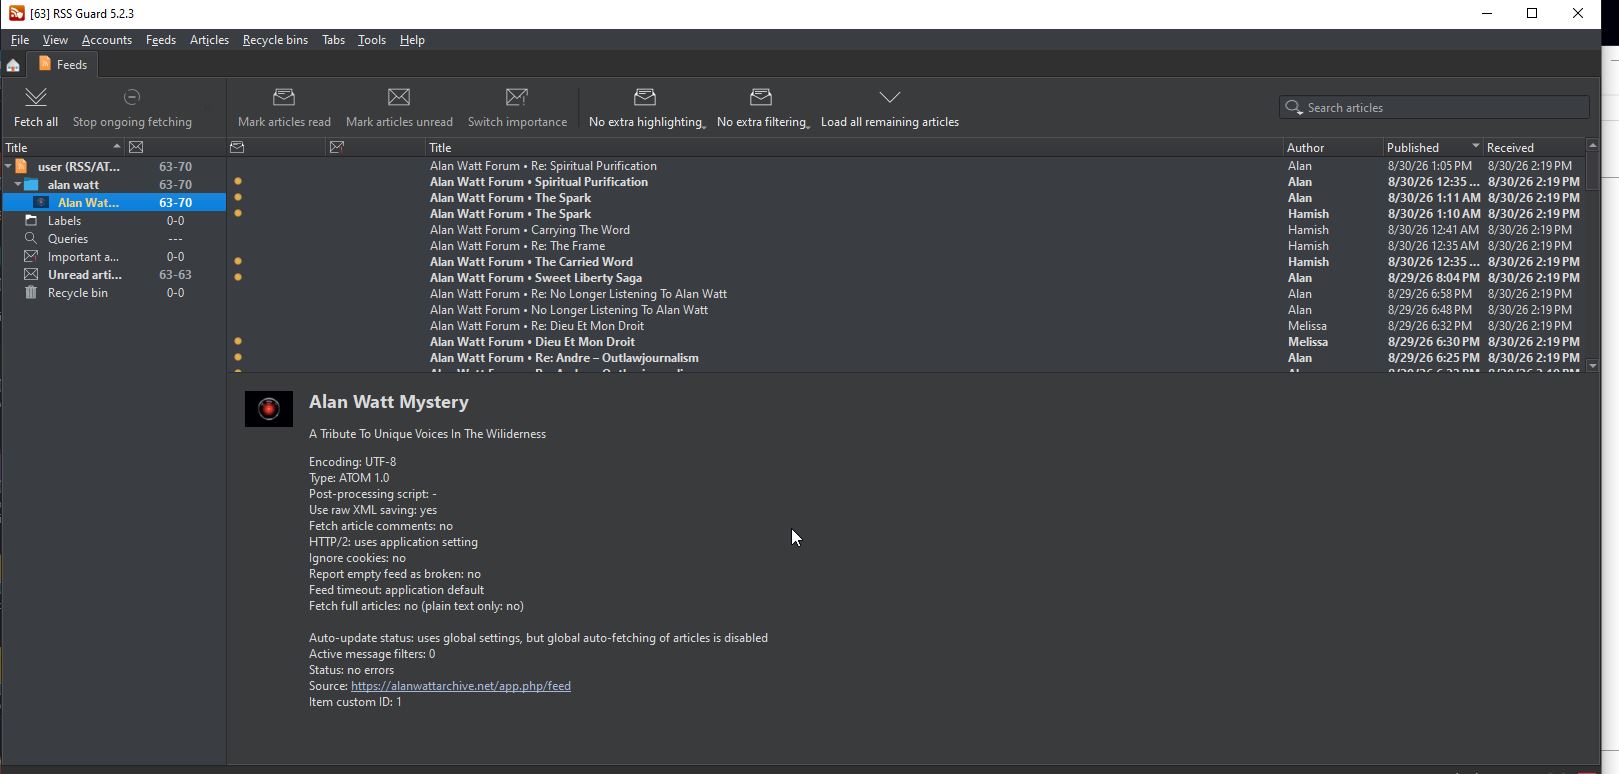Switch to the Feeds tab
The width and height of the screenshot is (1619, 774).
(x=63, y=64)
